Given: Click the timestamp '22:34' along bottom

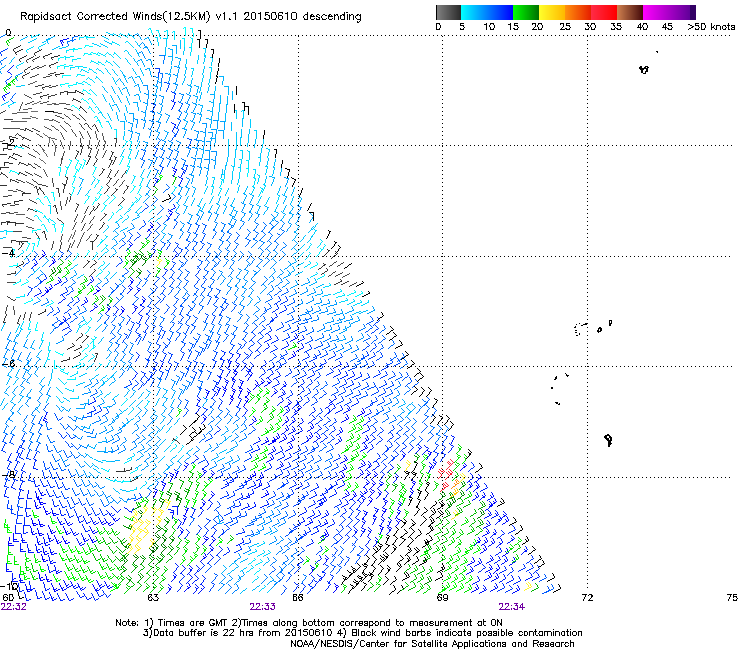Looking at the screenshot, I should [x=512, y=607].
